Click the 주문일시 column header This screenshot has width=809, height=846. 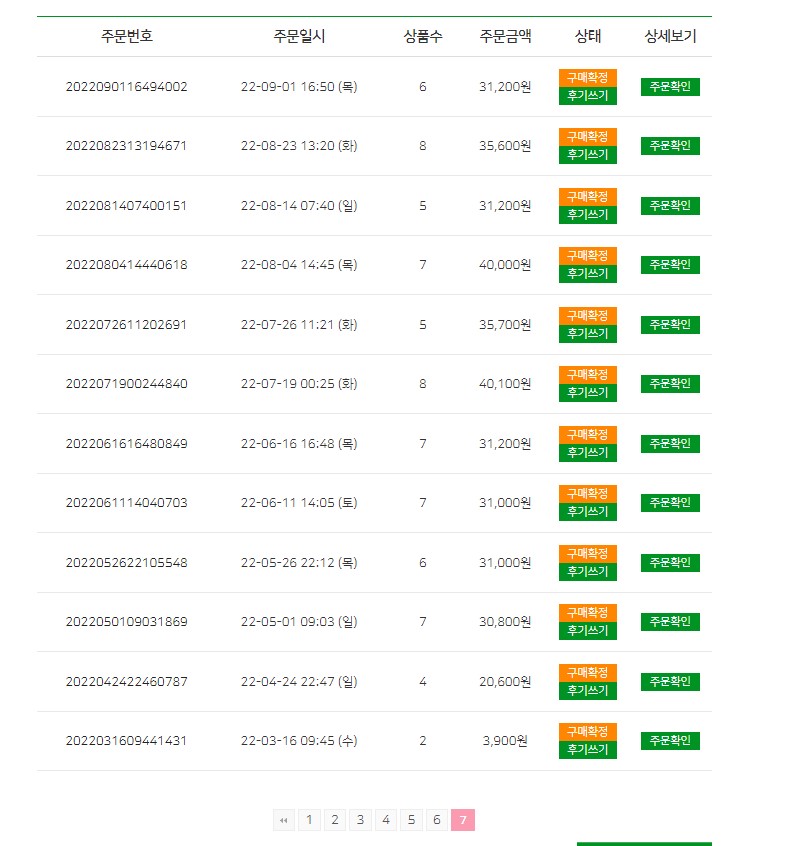(300, 36)
